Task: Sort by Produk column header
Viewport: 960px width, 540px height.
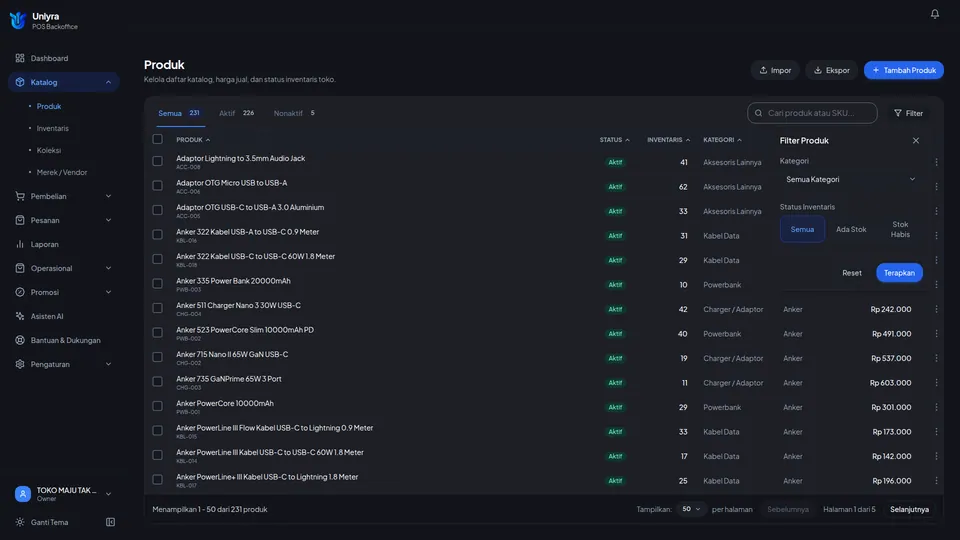Action: click(x=193, y=140)
